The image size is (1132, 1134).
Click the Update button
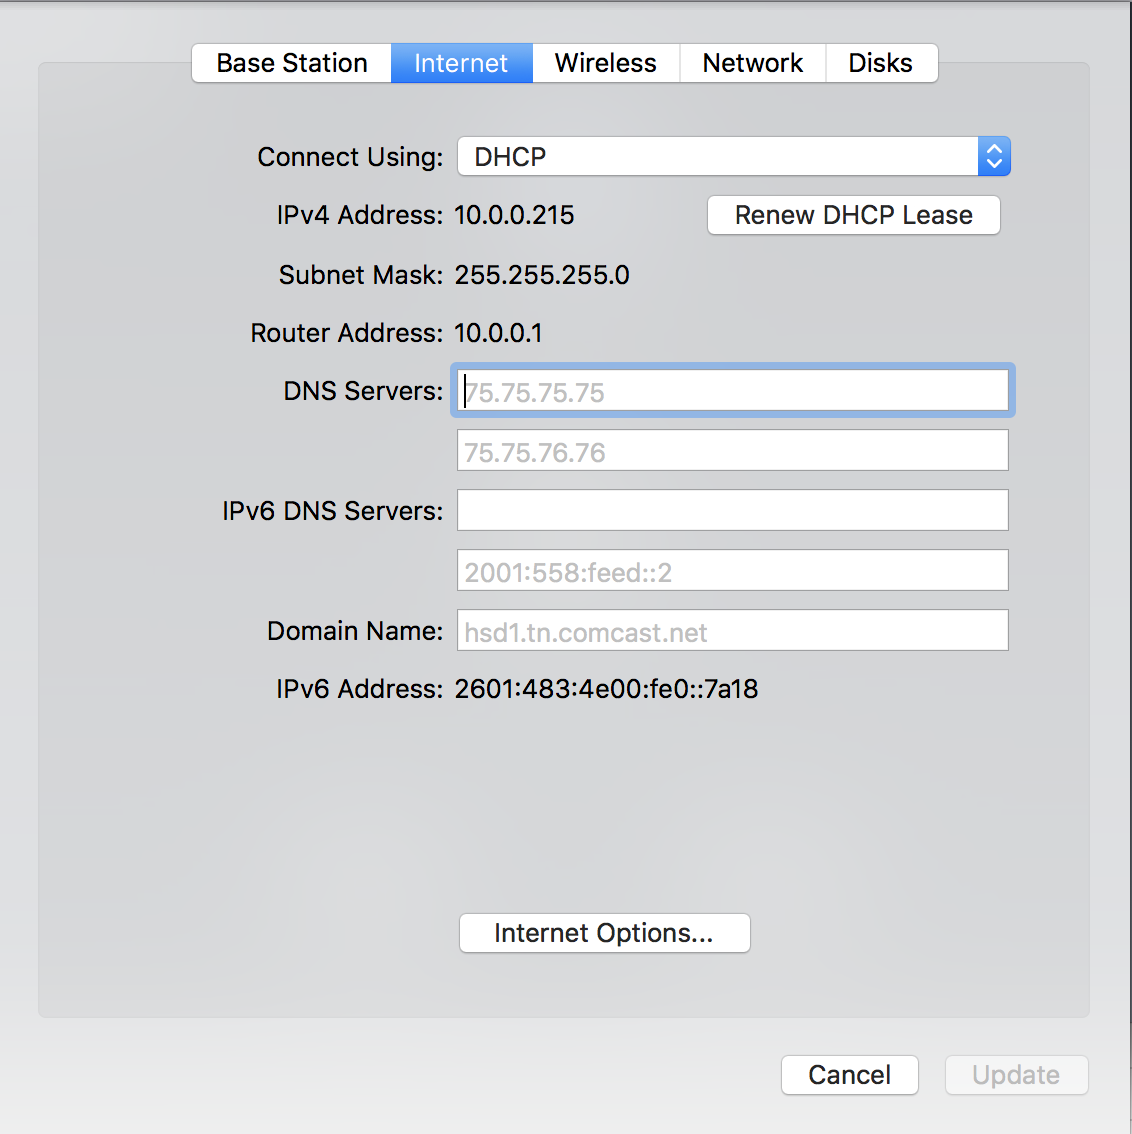coord(1016,1075)
